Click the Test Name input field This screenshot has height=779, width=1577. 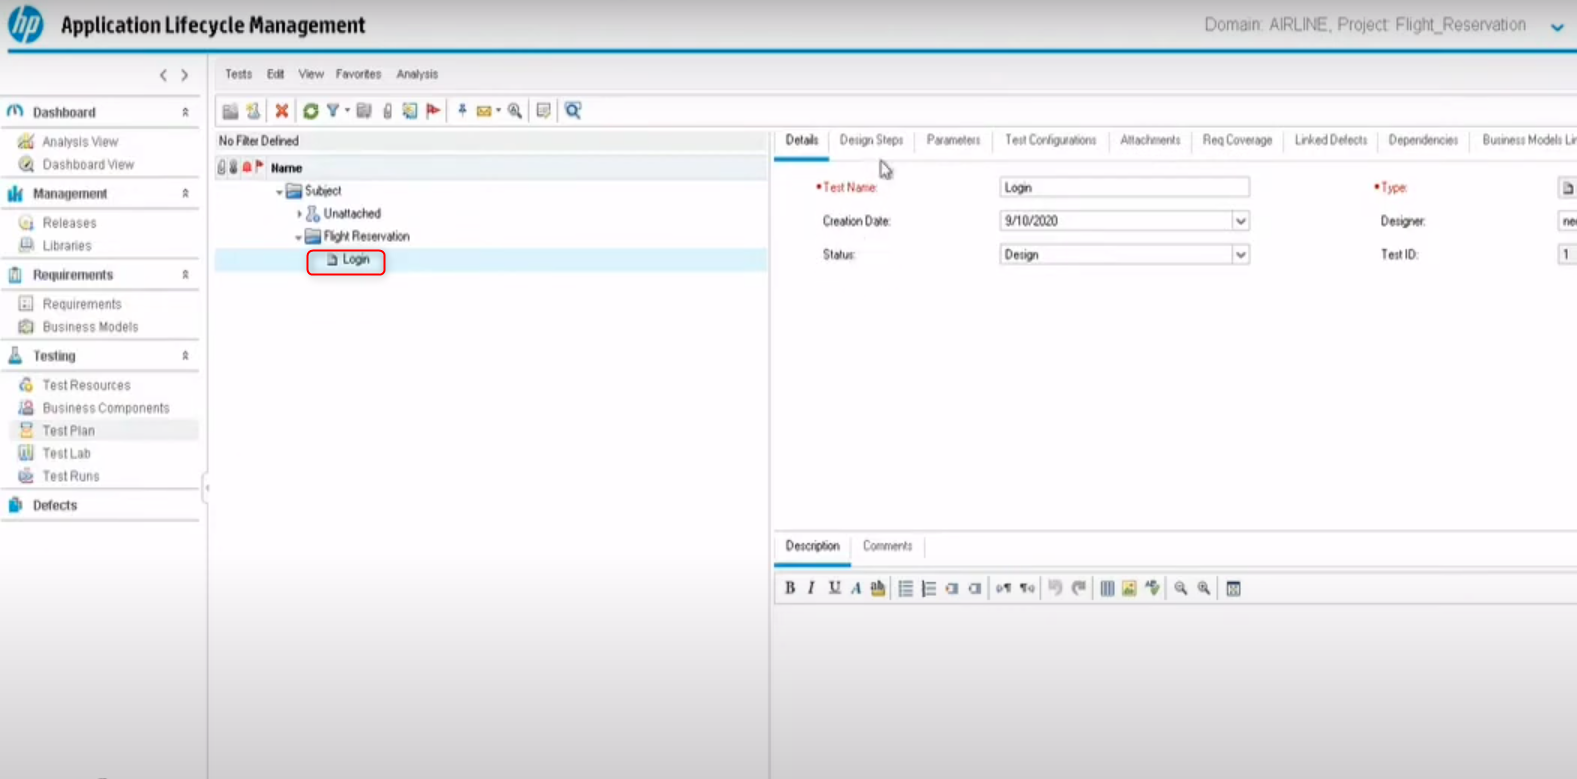(1123, 188)
